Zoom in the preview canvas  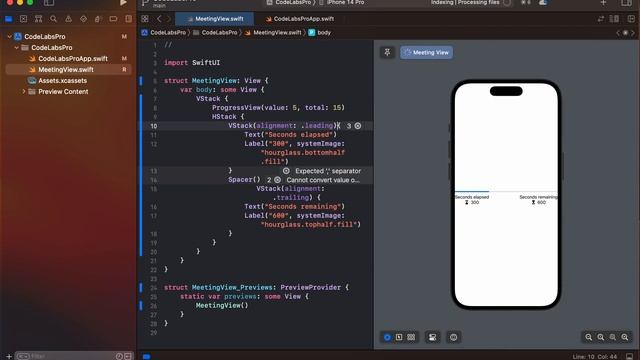point(625,337)
